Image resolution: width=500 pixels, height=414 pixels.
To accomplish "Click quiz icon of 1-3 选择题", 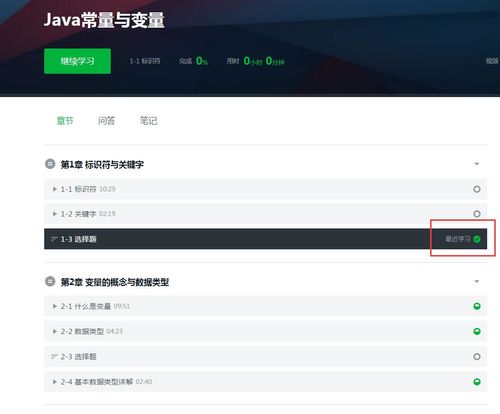I will coord(54,239).
